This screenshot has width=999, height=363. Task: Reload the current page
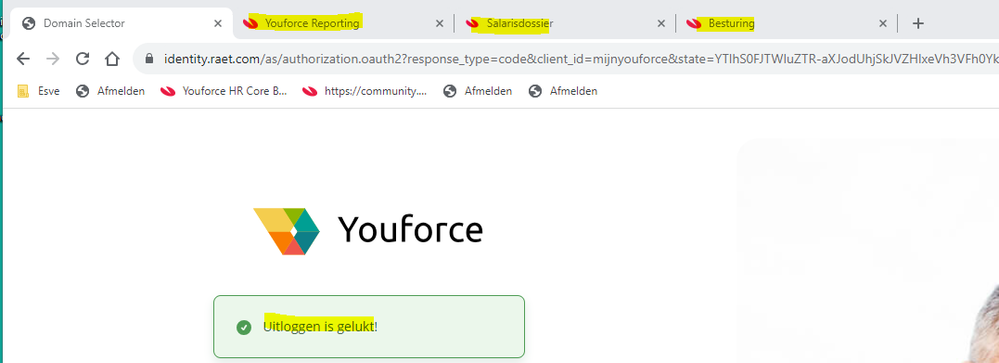(82, 59)
